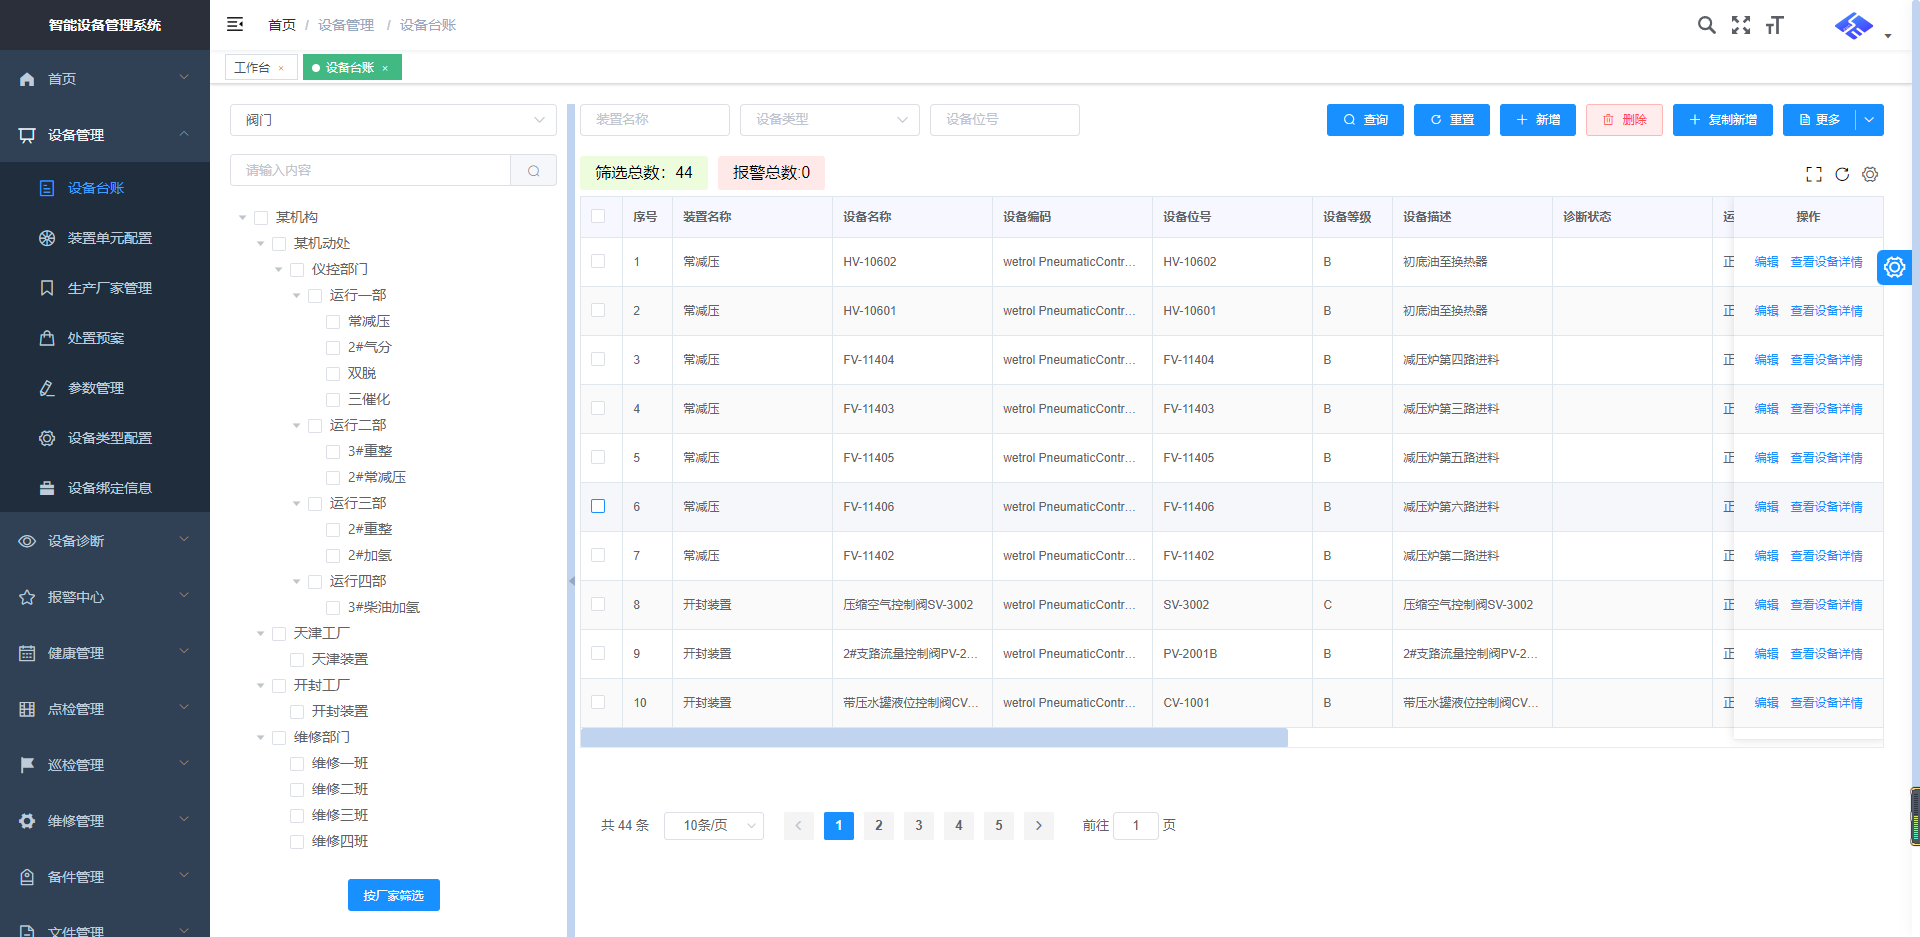Refresh table with circular arrow icon
1920x937 pixels.
coord(1842,174)
